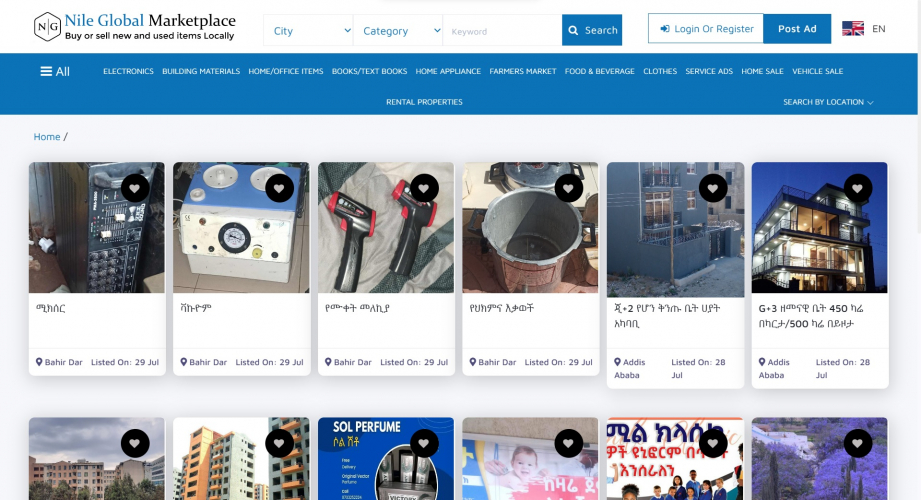Open the Rental Properties category
This screenshot has height=500, width=921.
click(424, 102)
